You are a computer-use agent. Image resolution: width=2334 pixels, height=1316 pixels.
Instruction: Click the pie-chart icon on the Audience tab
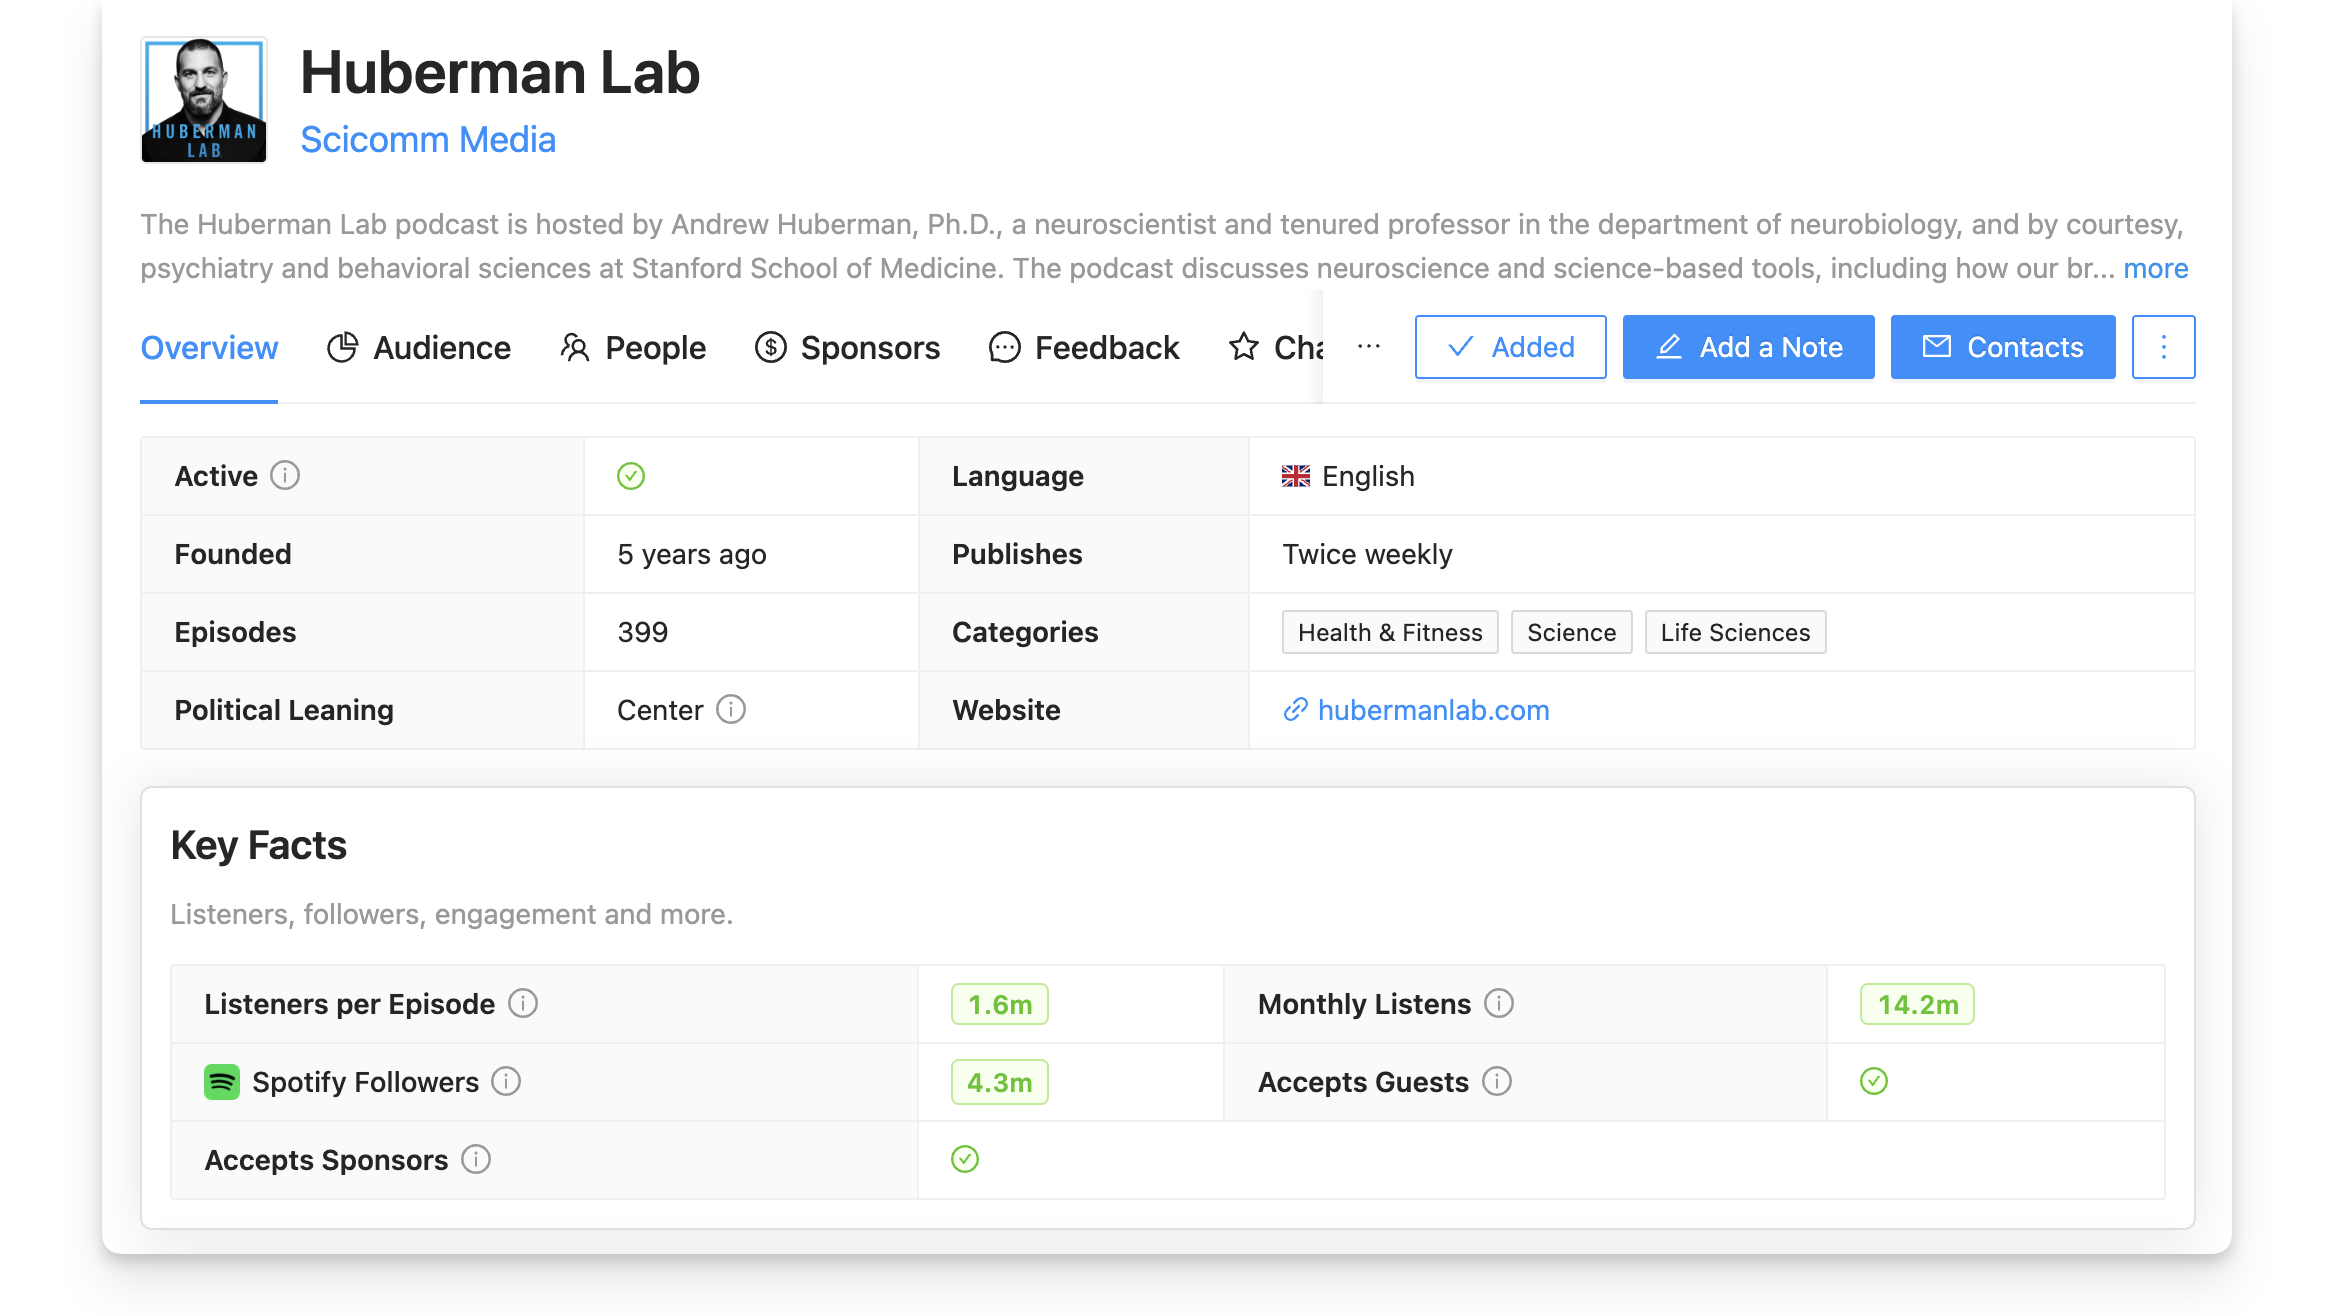(x=341, y=347)
